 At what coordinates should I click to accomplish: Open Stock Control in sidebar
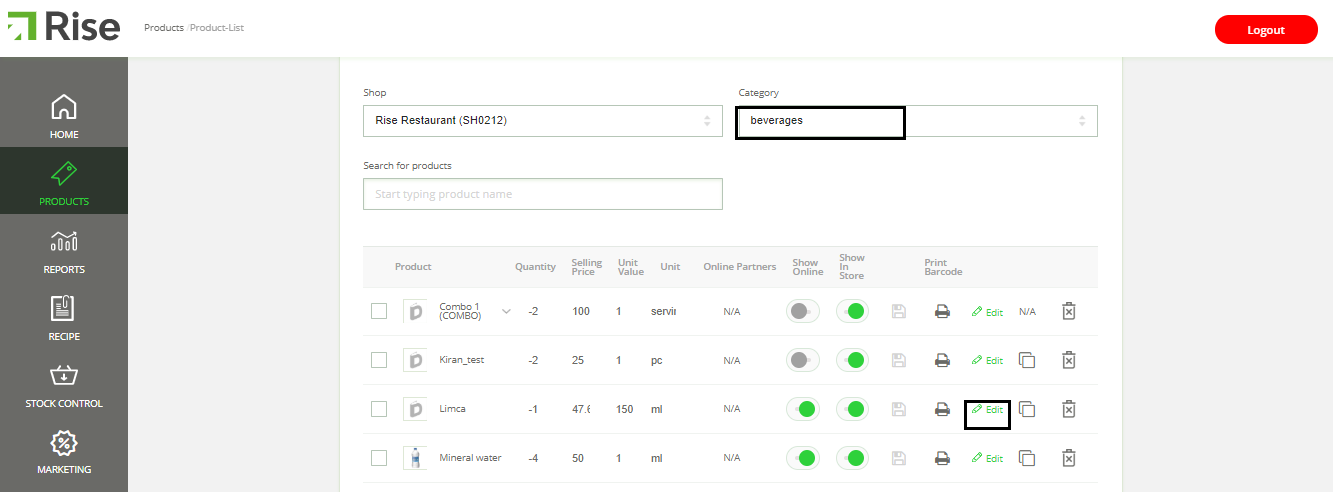64,385
